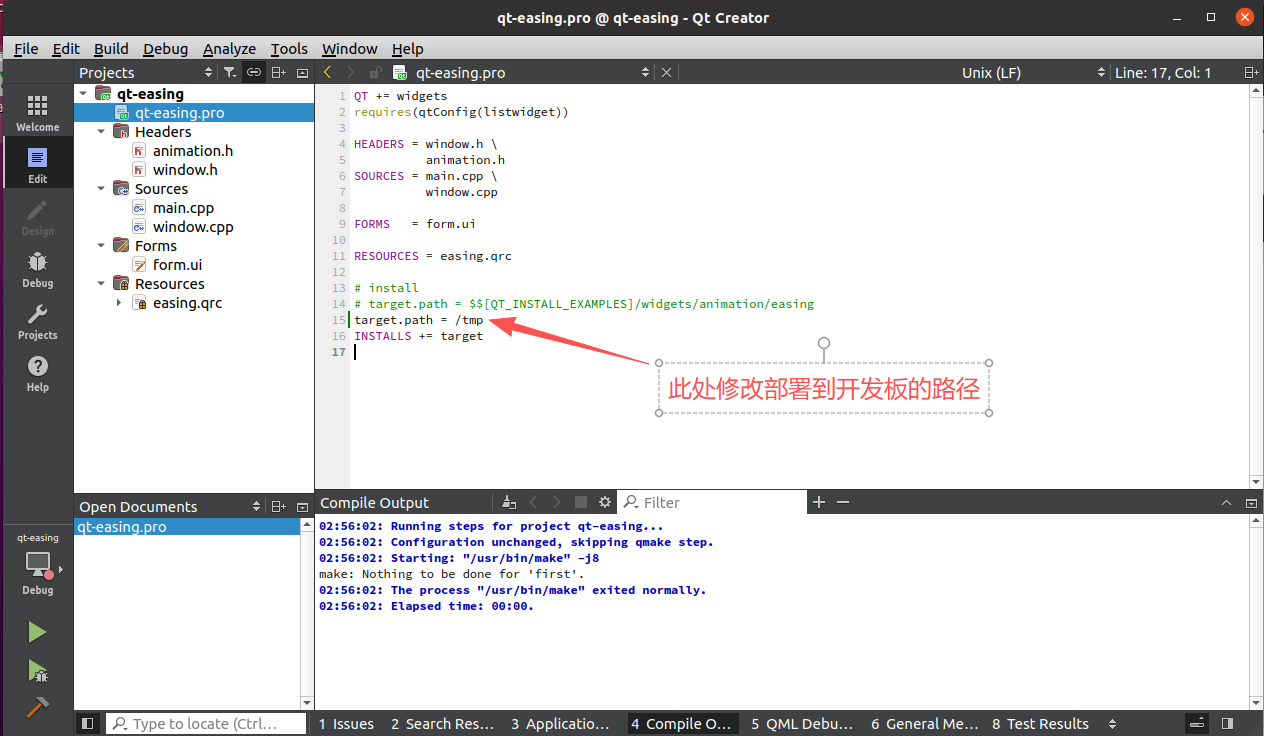Build the project with the hammer icon
This screenshot has width=1264, height=736.
click(37, 706)
